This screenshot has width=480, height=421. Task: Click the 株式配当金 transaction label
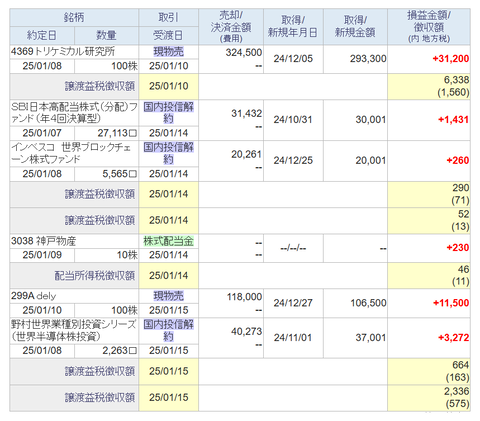[x=168, y=241]
